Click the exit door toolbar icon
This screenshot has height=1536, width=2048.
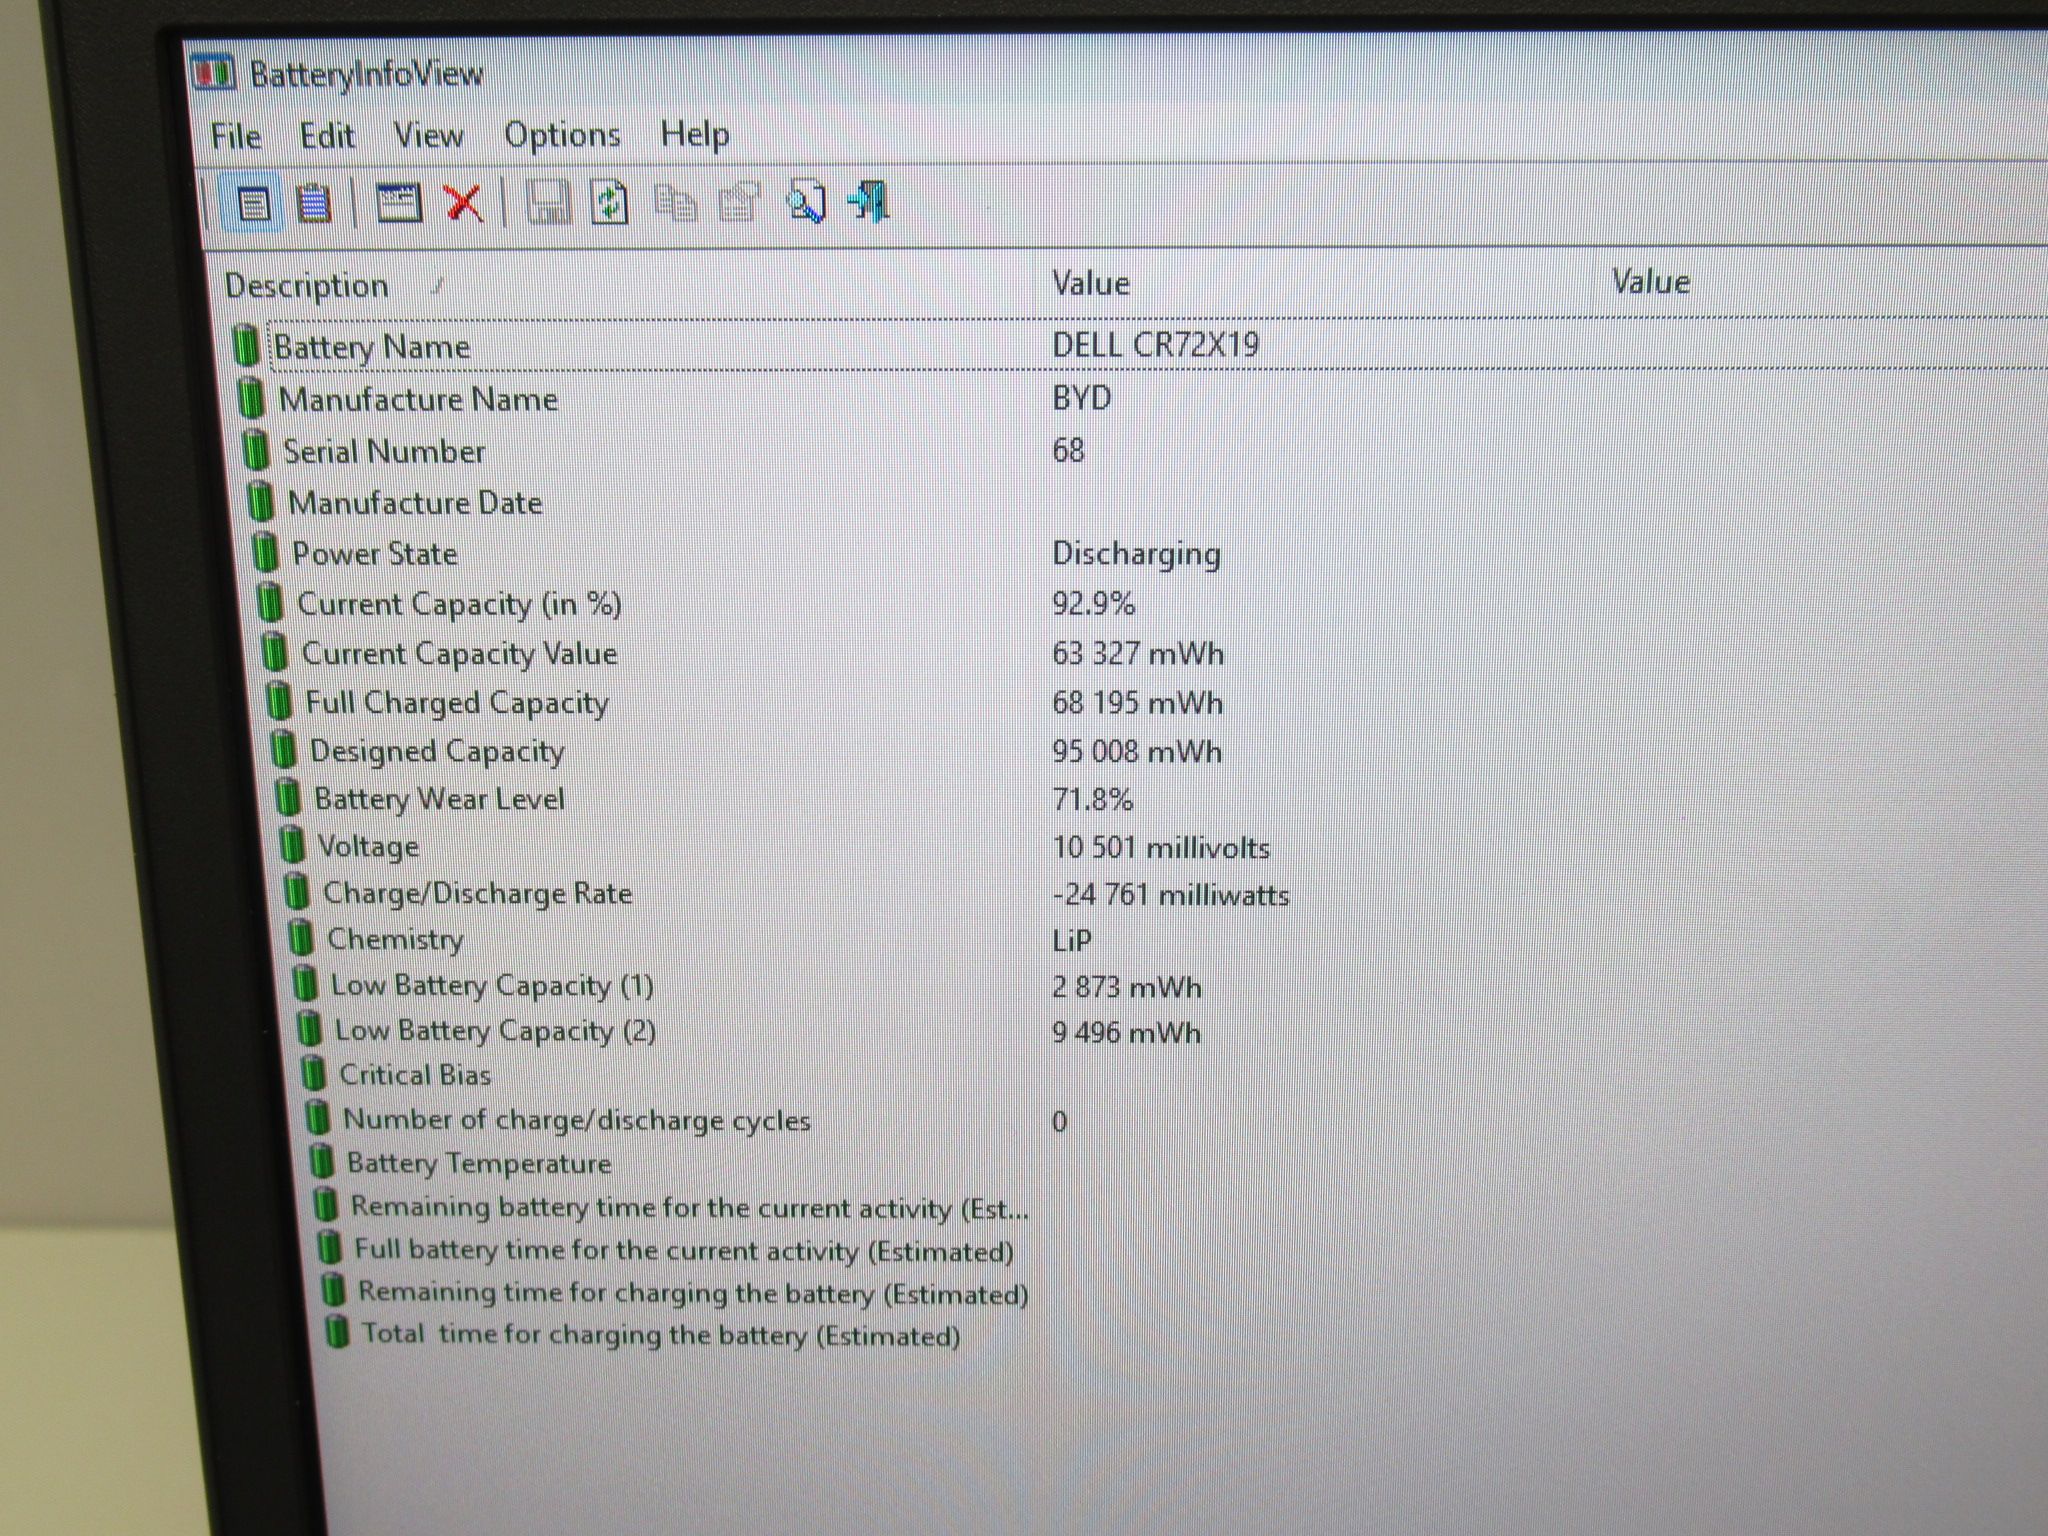(869, 201)
